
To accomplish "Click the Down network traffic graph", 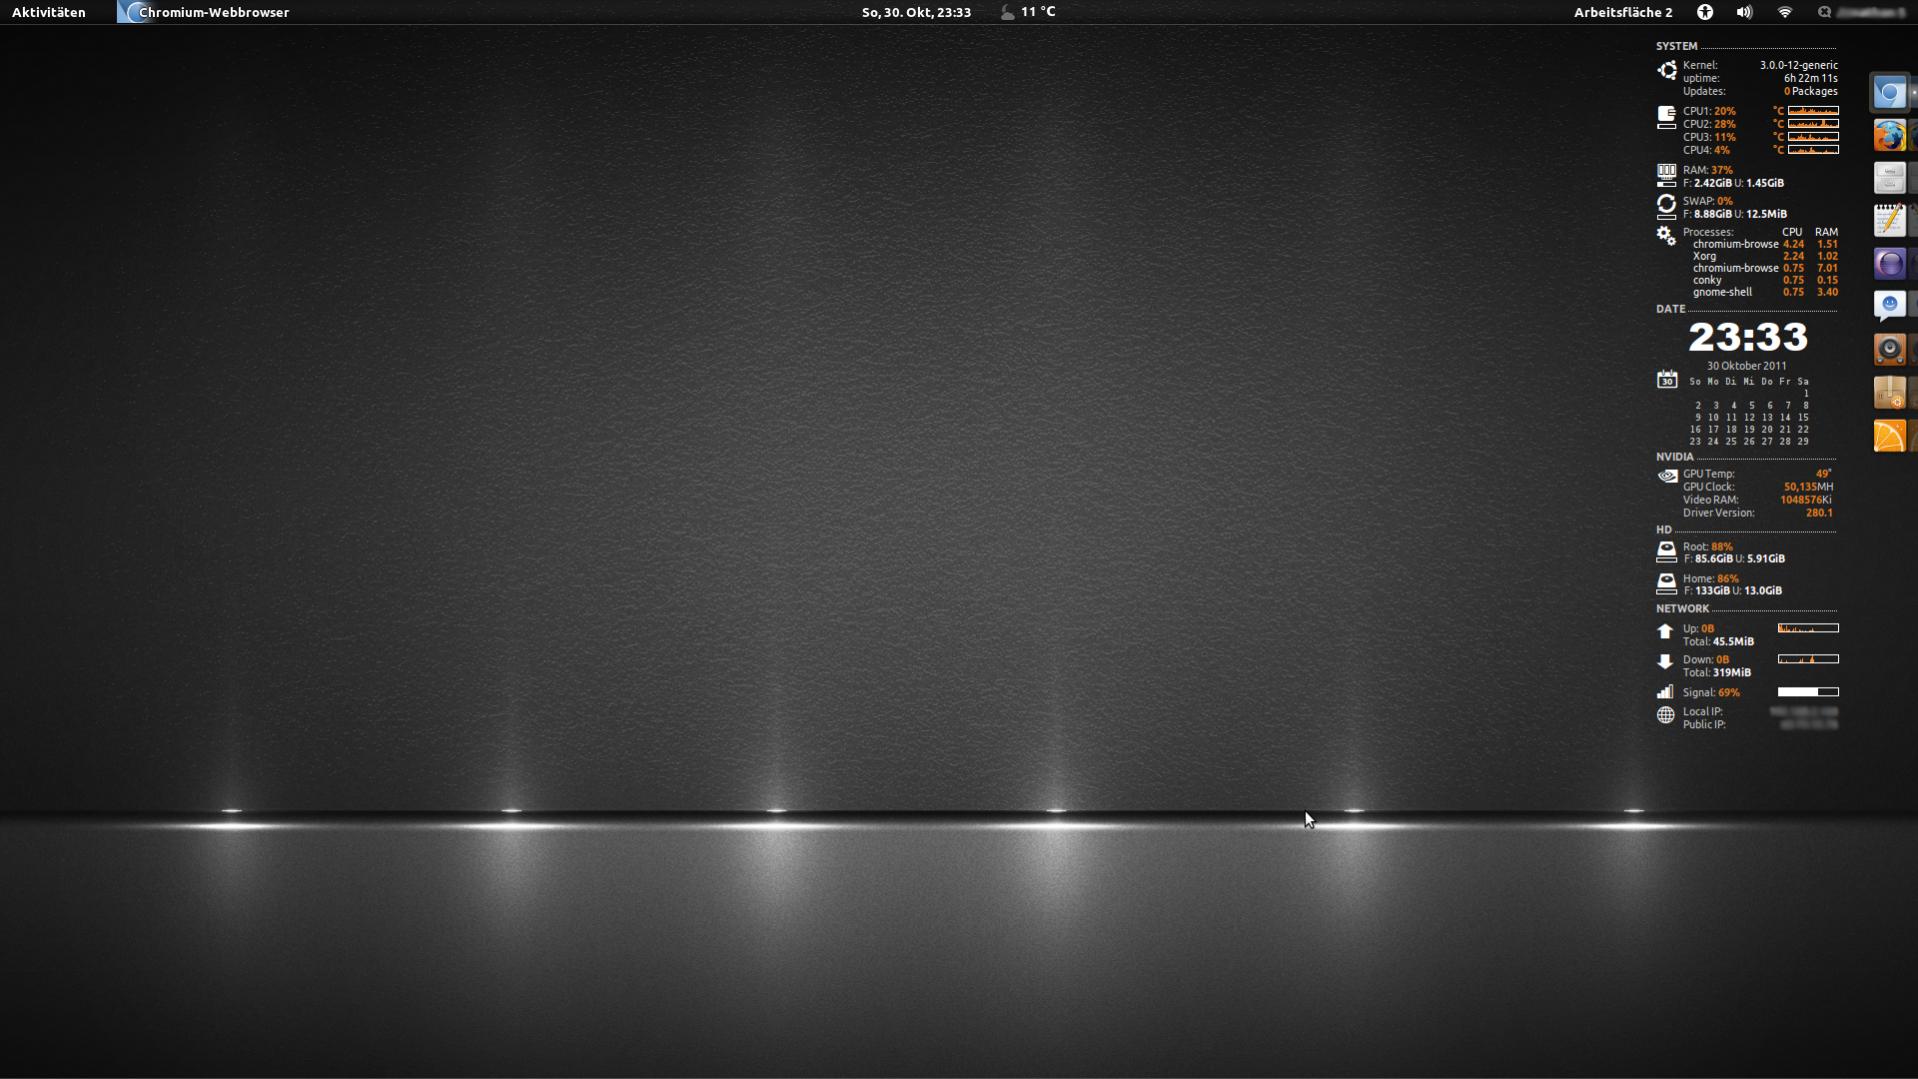I will [x=1808, y=659].
